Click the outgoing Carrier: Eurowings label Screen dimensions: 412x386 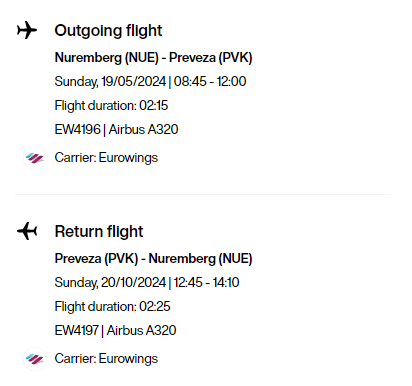click(106, 158)
